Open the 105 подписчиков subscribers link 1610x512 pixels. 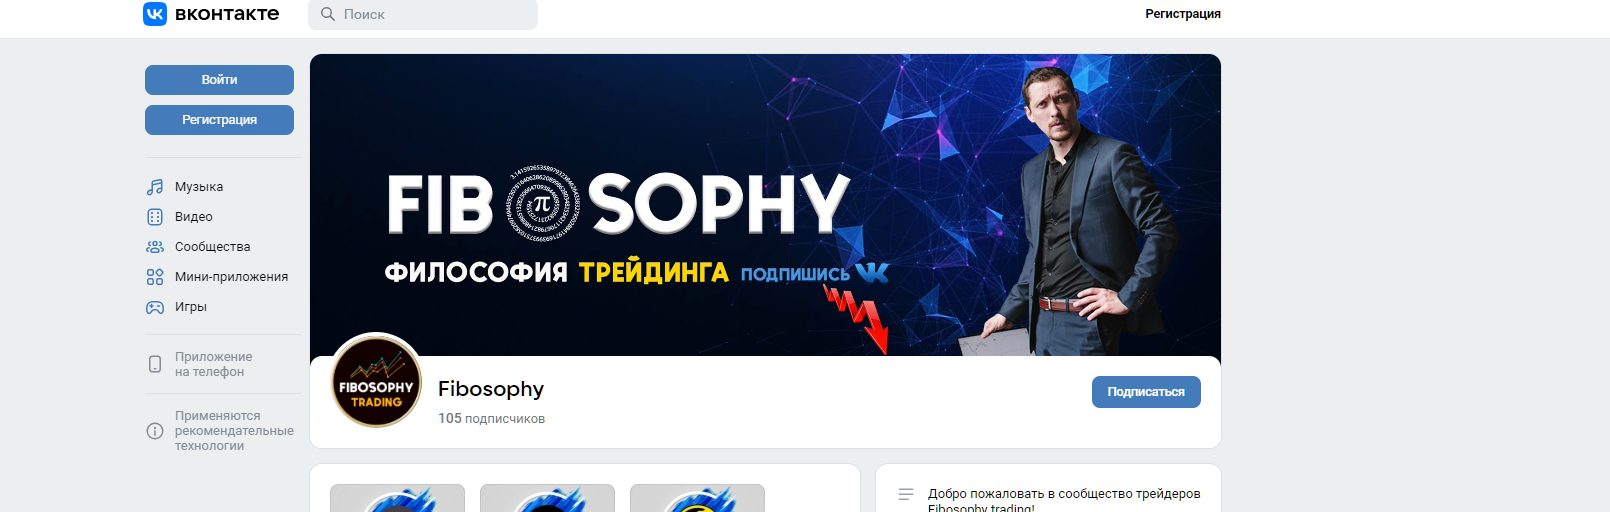coord(491,419)
